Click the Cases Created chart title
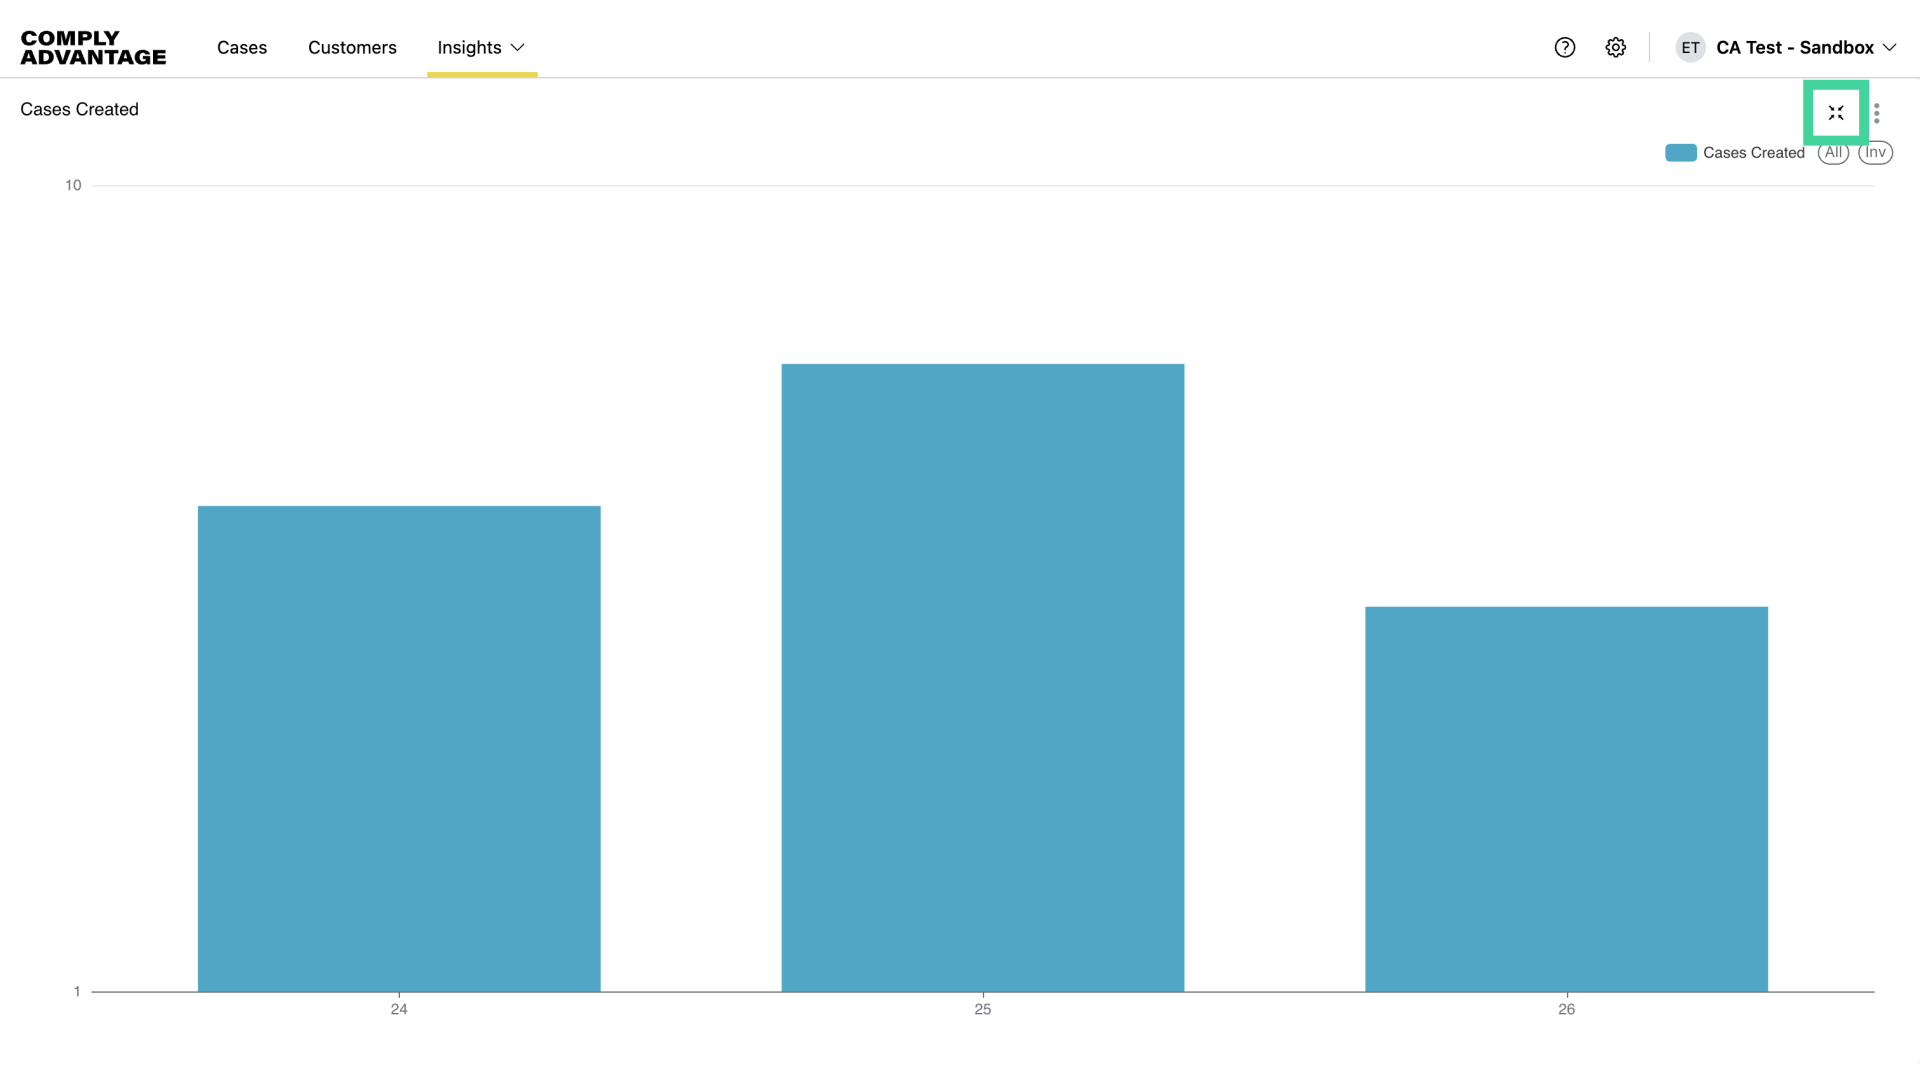Screen dimensions: 1920x1080 pyautogui.click(x=79, y=109)
